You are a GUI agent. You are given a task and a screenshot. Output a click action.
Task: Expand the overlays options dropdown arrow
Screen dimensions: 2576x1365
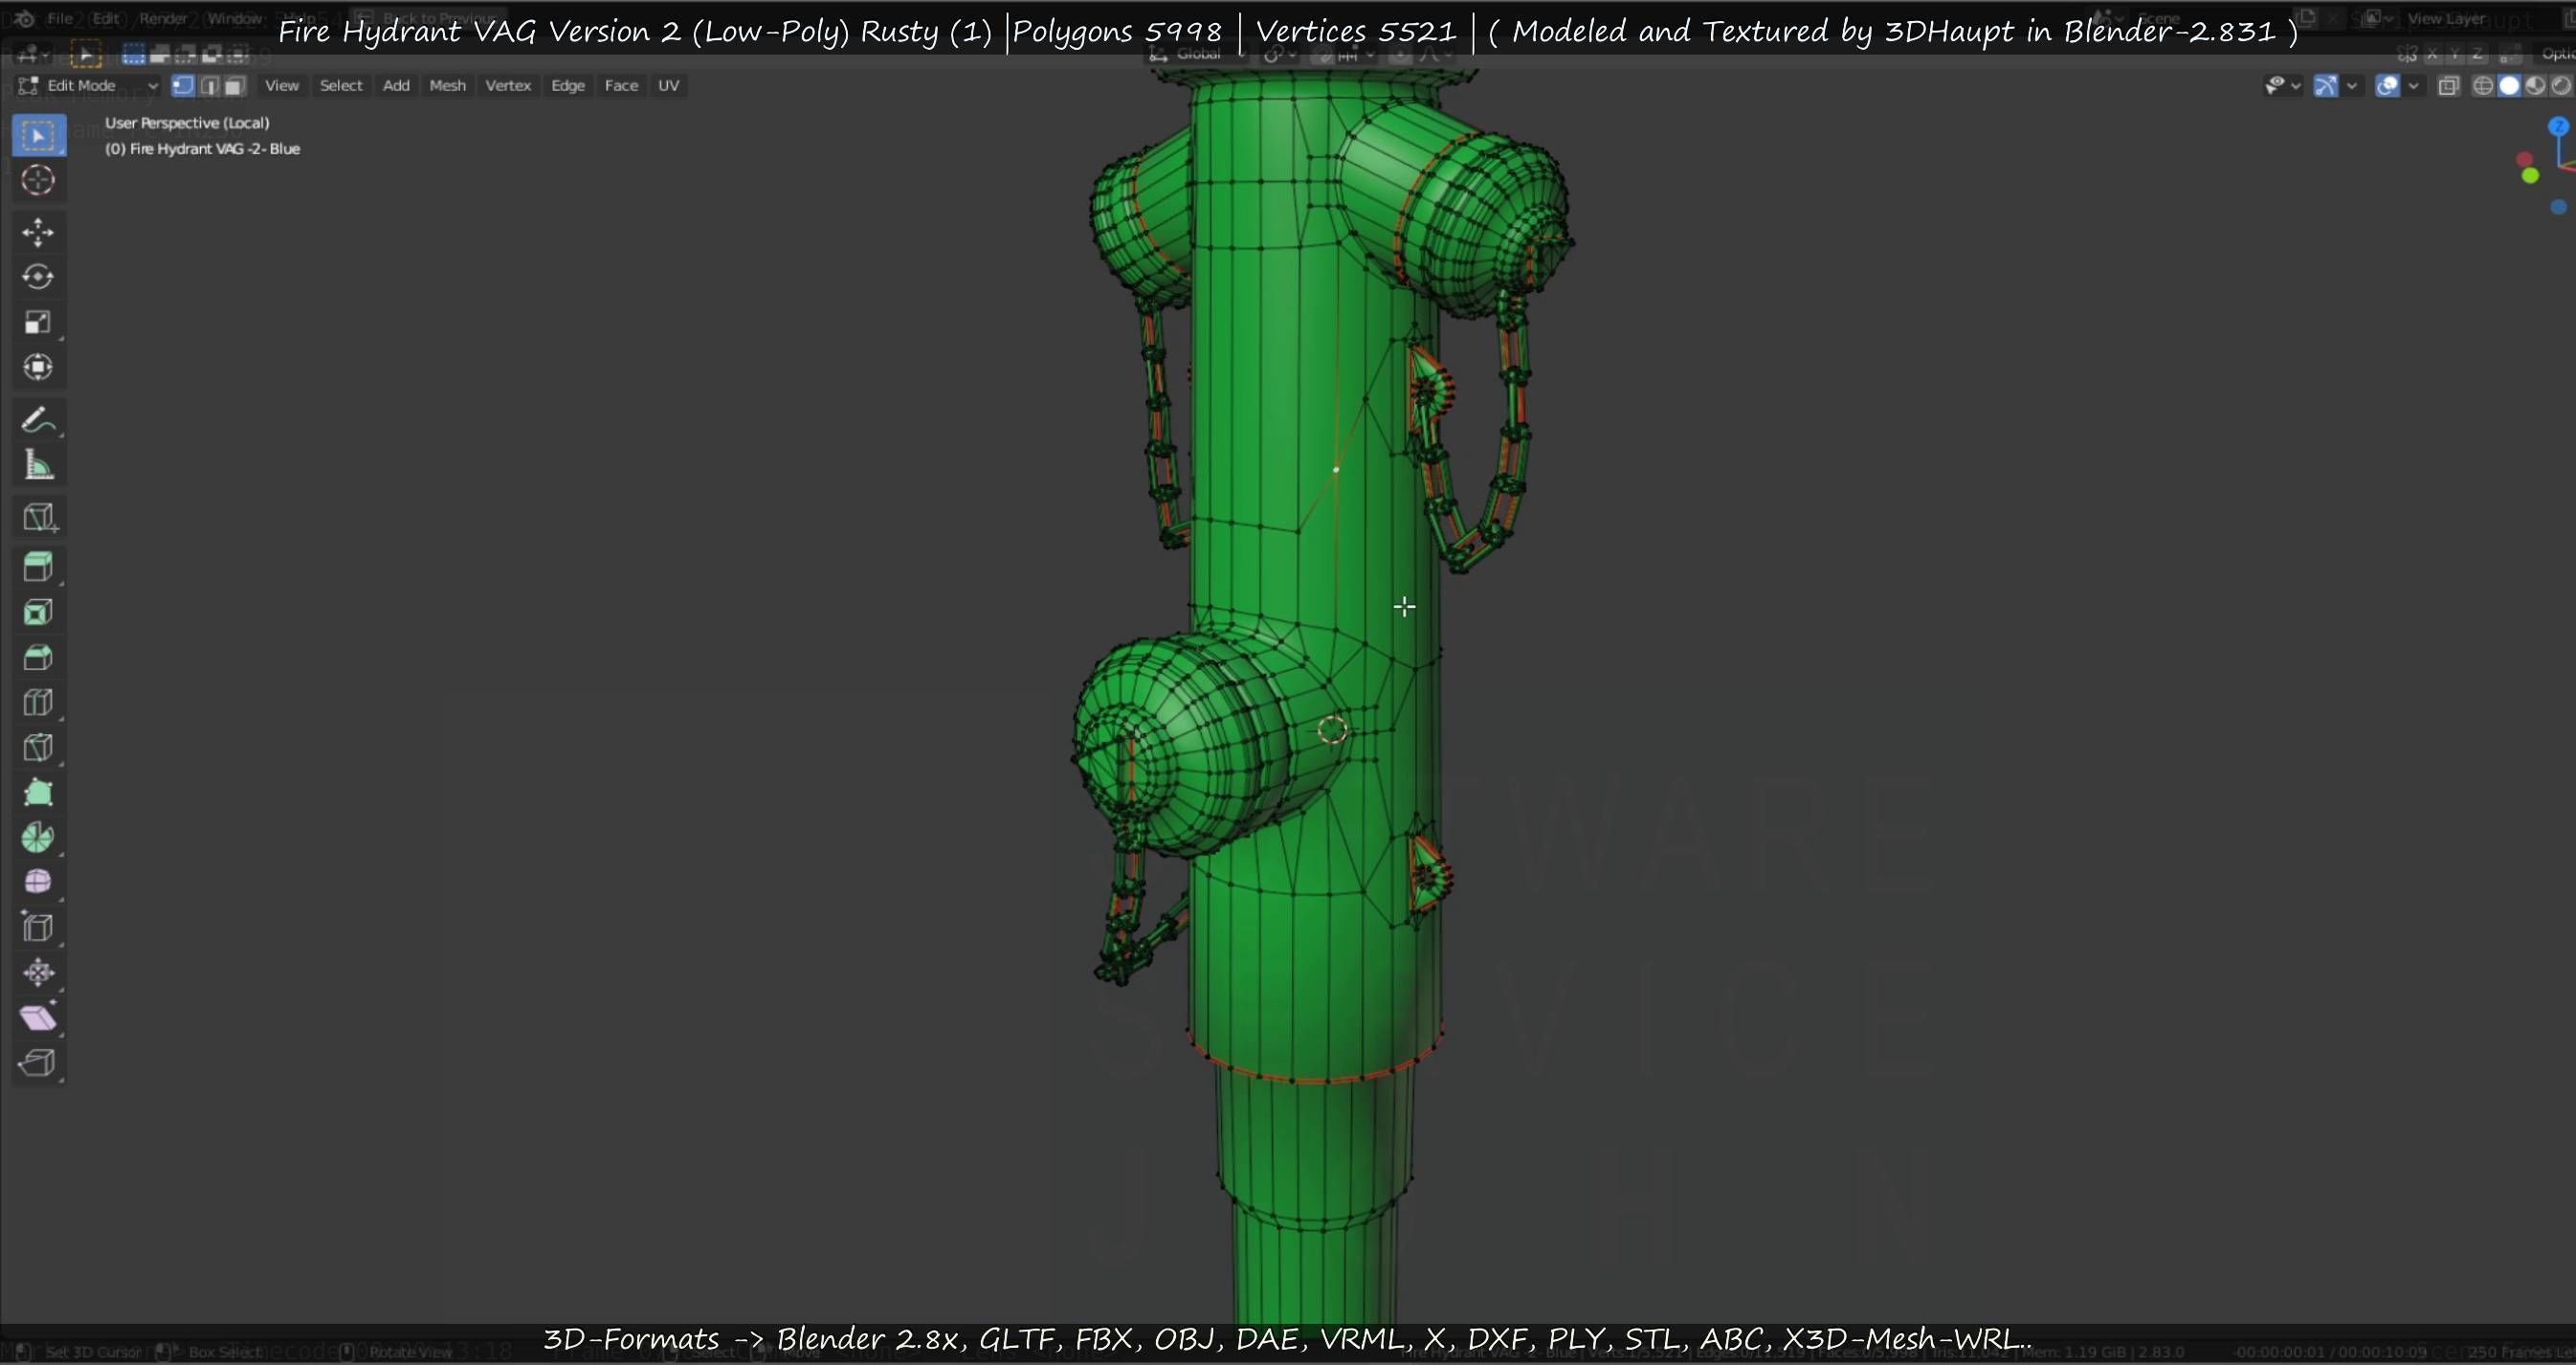2414,86
